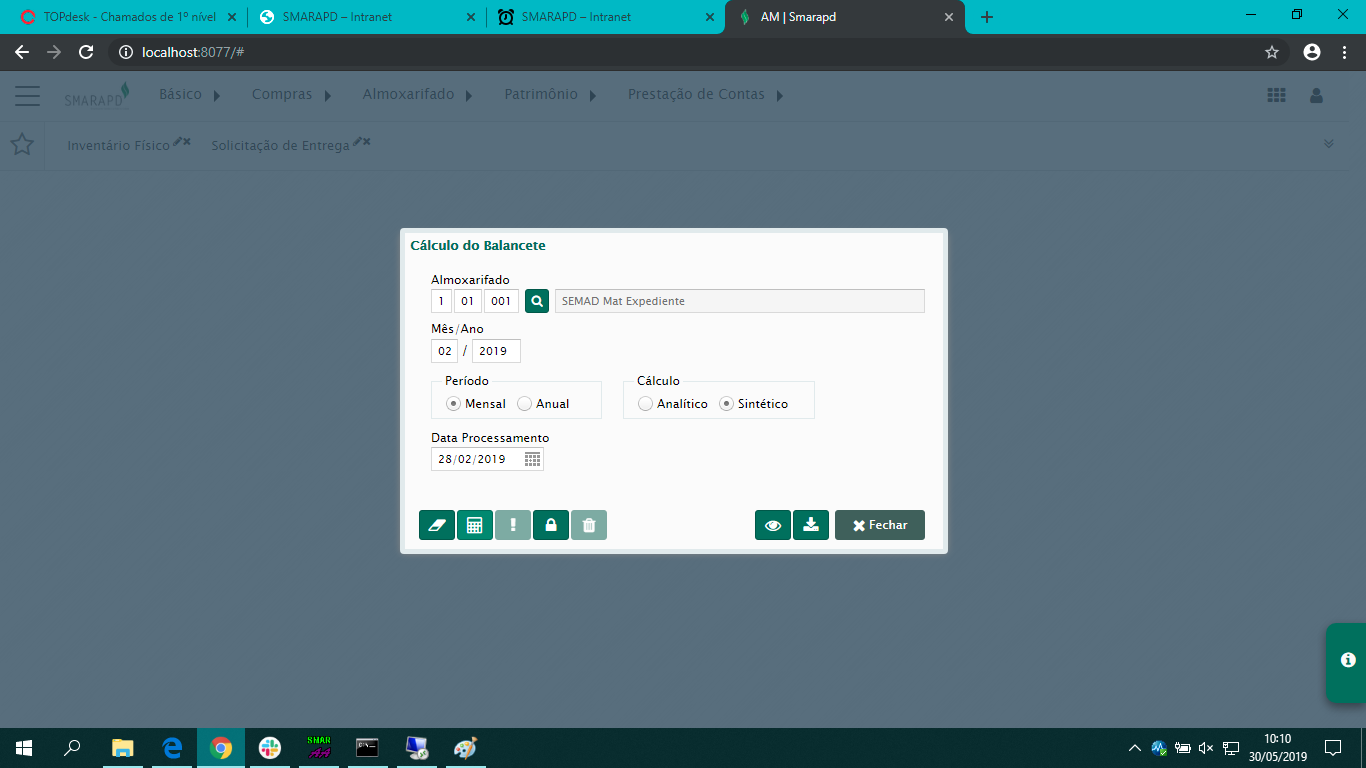This screenshot has width=1366, height=768.
Task: Select the Sintético calculation radio button
Action: [x=727, y=404]
